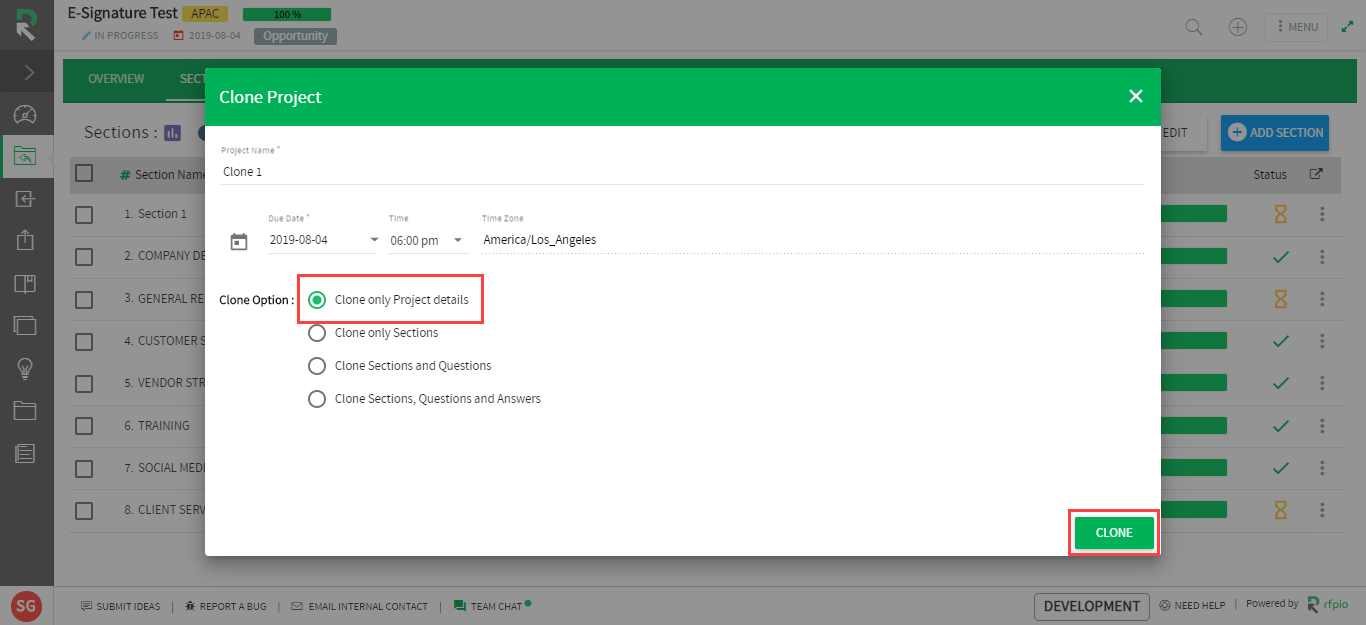Open the RFPIO logo home icon

pos(26,25)
